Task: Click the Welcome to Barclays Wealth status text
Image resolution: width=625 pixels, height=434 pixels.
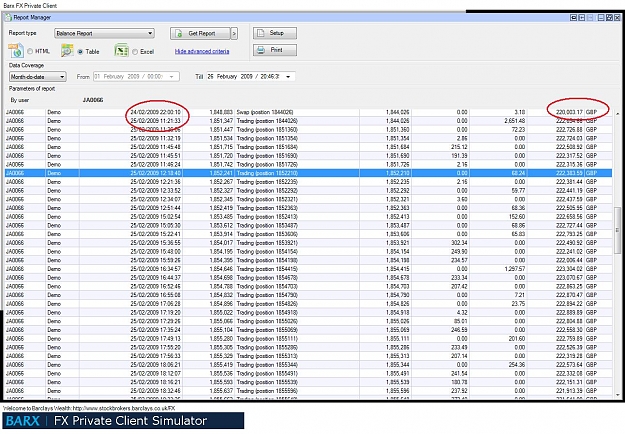Action: (89, 408)
